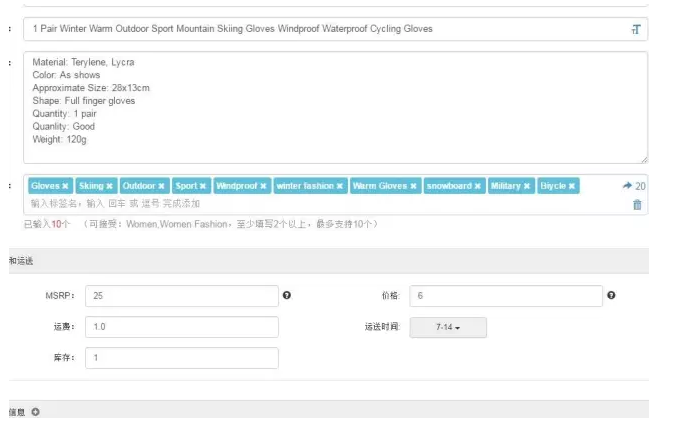Focus the price field showing 6

[506, 296]
